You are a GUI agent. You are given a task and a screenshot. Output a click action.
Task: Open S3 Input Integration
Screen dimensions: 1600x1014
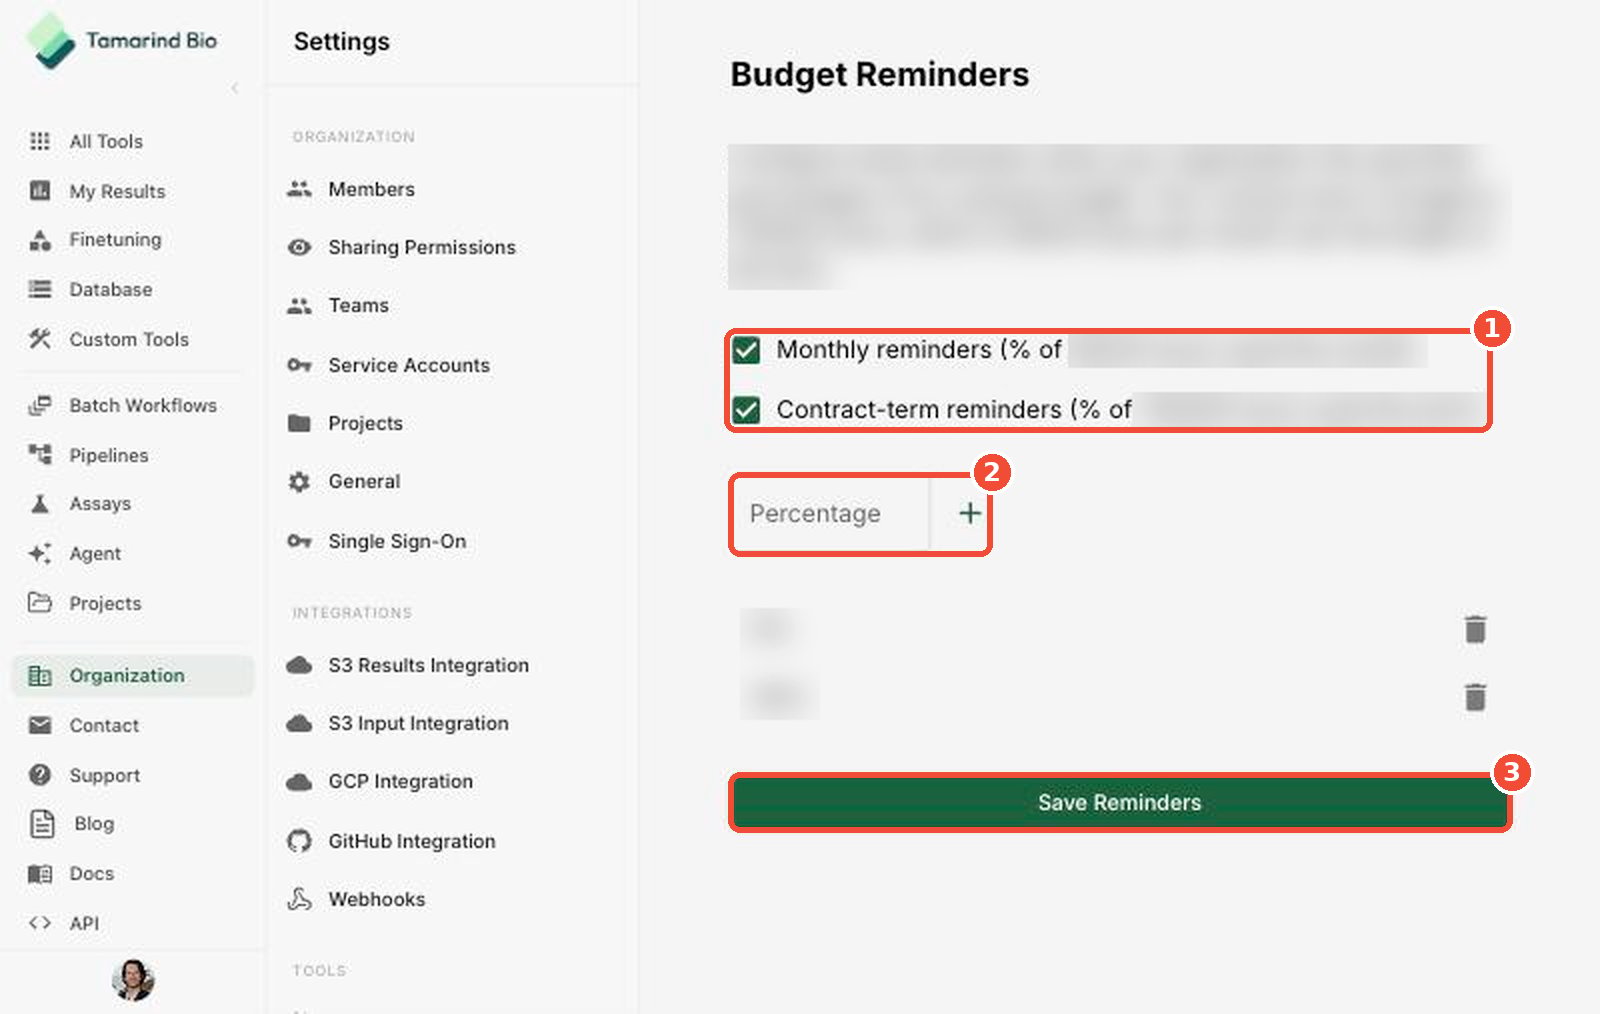[x=418, y=723]
